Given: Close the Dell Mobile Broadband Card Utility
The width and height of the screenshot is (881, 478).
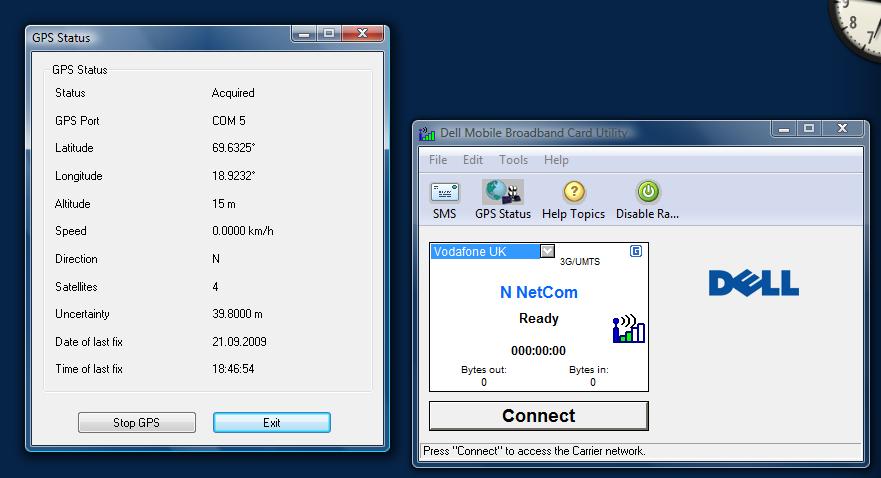Looking at the screenshot, I should (x=842, y=129).
